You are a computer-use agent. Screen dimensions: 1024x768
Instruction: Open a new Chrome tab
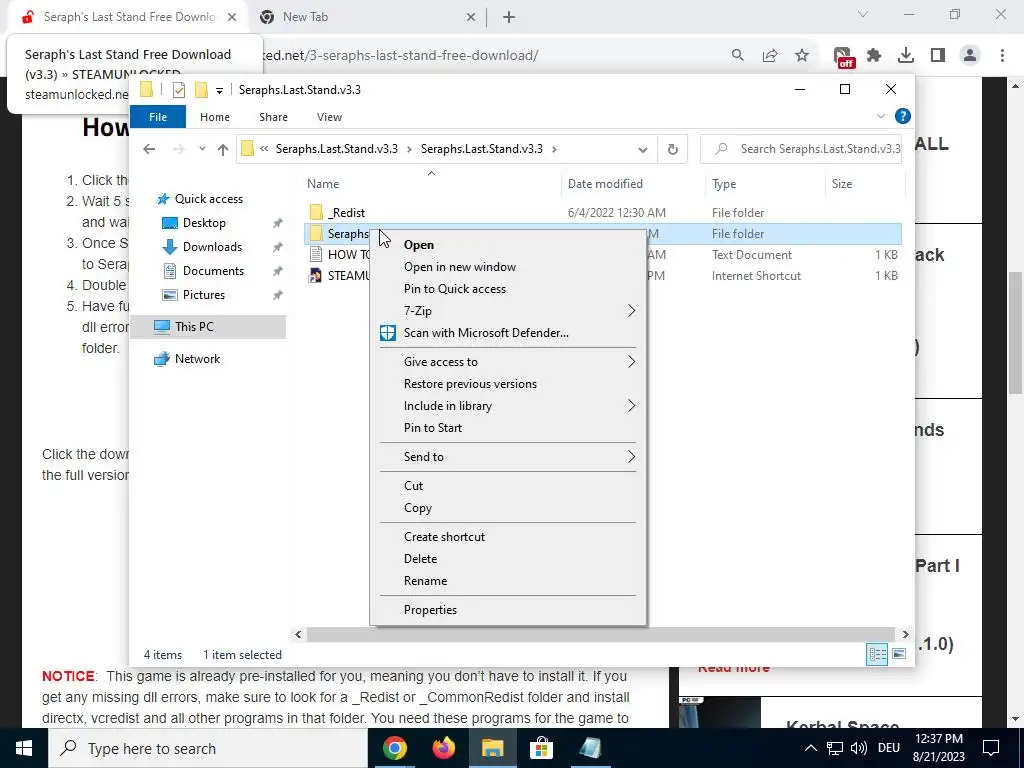[509, 18]
